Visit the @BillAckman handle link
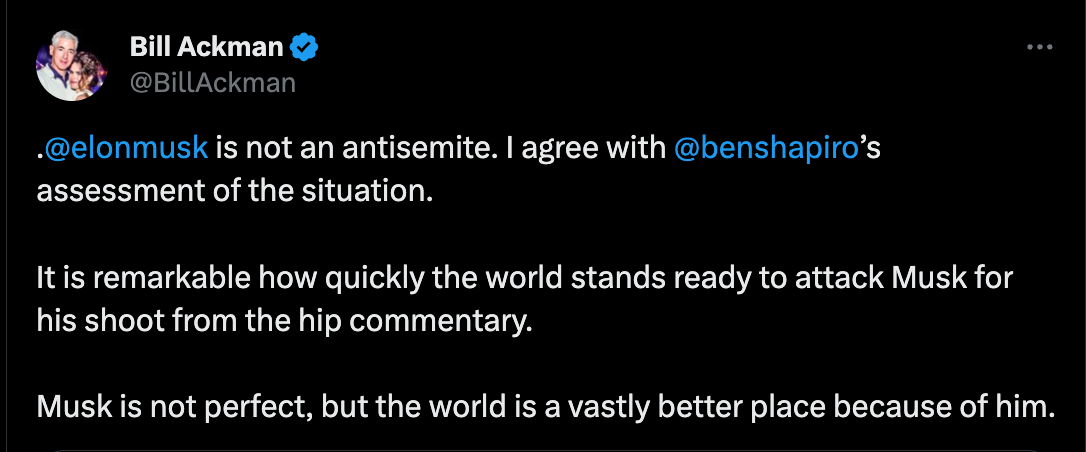The width and height of the screenshot is (1086, 452). tap(213, 82)
